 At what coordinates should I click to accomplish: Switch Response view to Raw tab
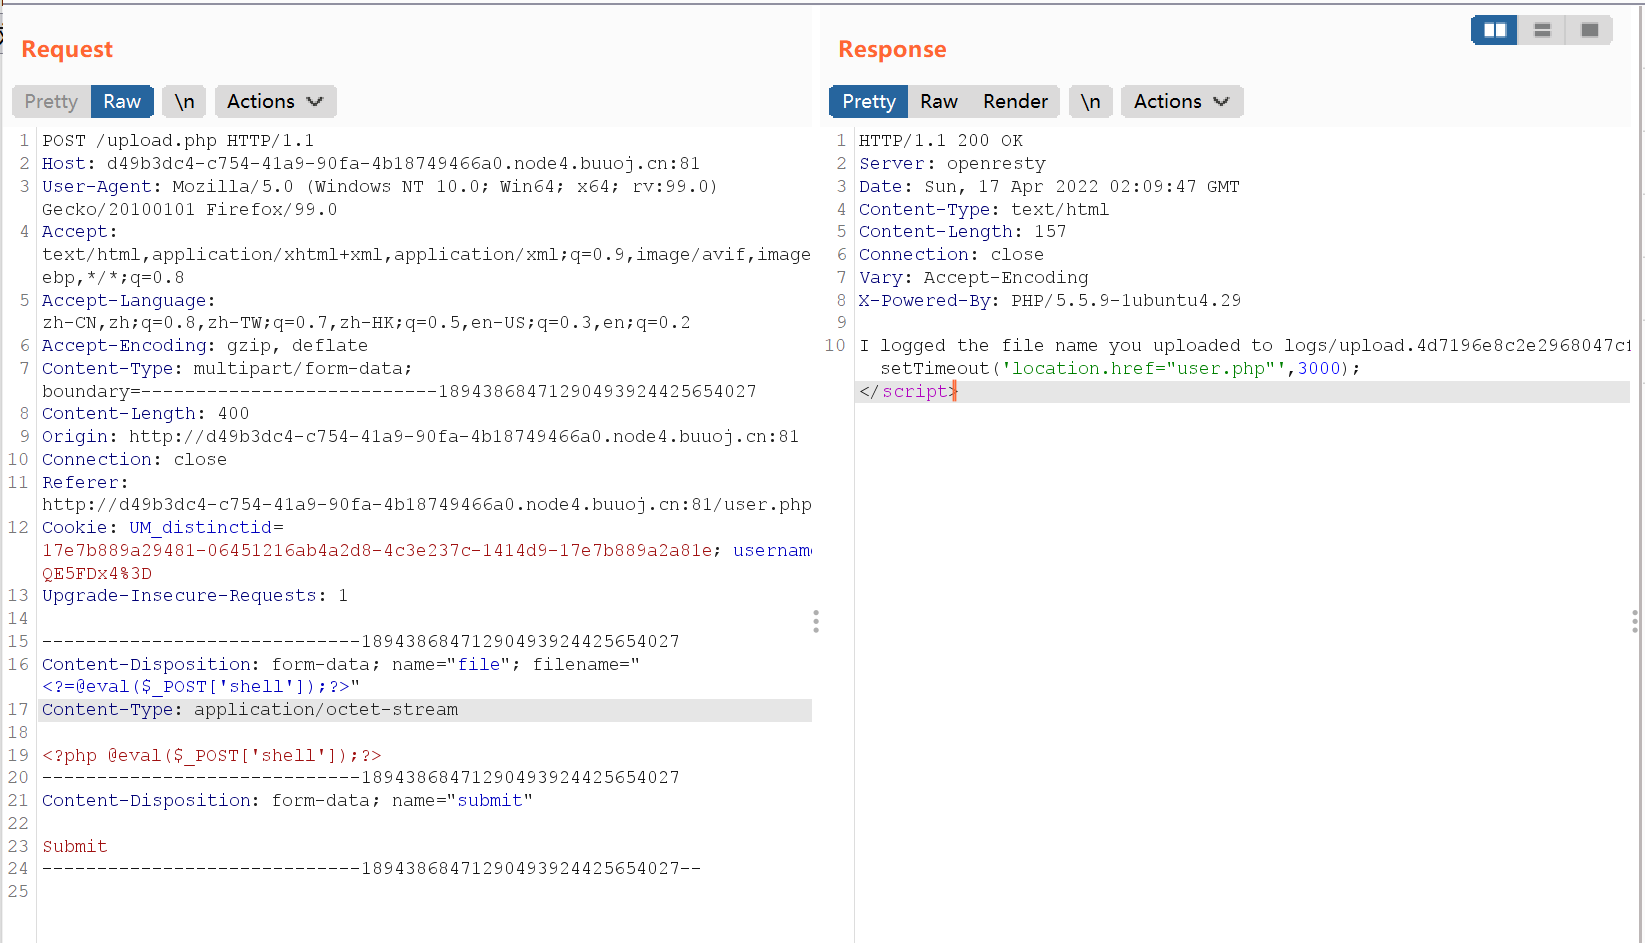click(x=939, y=101)
